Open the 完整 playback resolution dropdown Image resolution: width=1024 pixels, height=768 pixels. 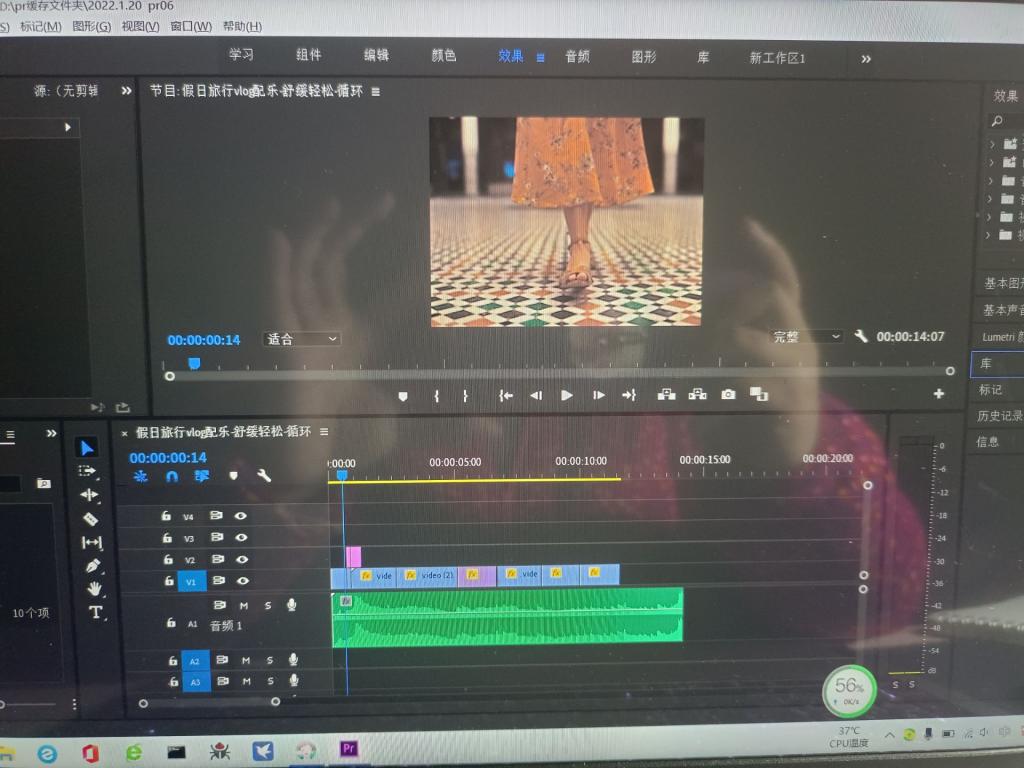pyautogui.click(x=806, y=337)
